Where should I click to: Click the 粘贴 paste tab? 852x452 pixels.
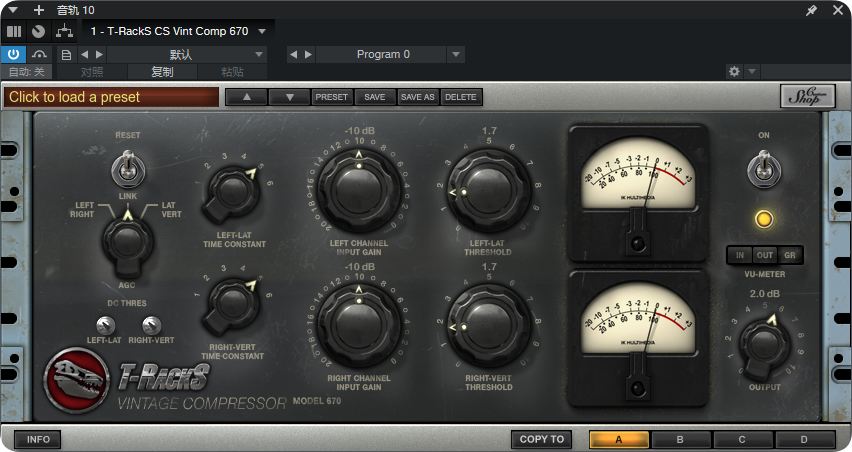(232, 72)
